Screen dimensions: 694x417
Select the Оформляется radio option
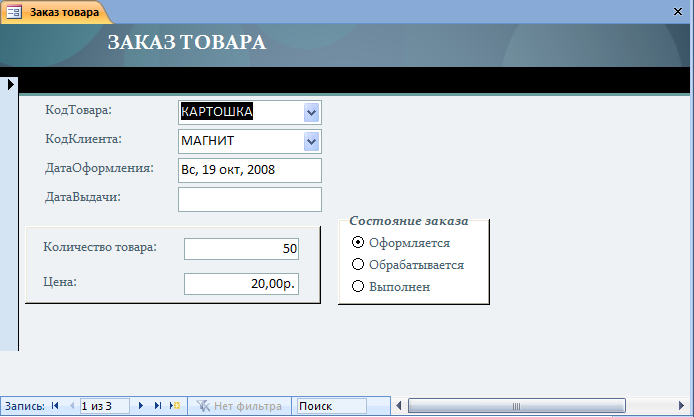click(x=358, y=243)
